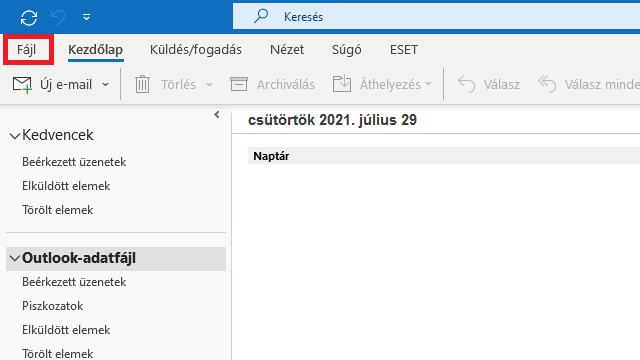Collapse the Outlook-adatfájl tree

15,258
